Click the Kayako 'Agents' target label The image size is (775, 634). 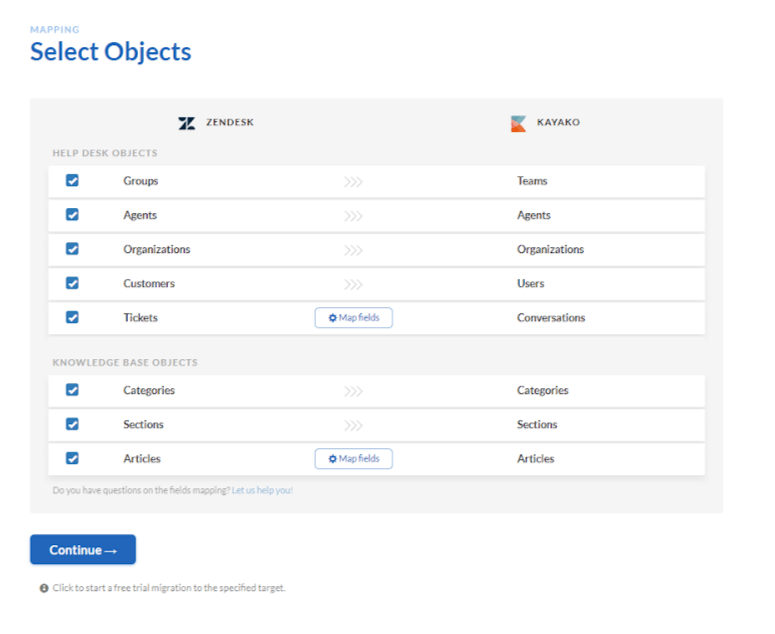tap(534, 215)
